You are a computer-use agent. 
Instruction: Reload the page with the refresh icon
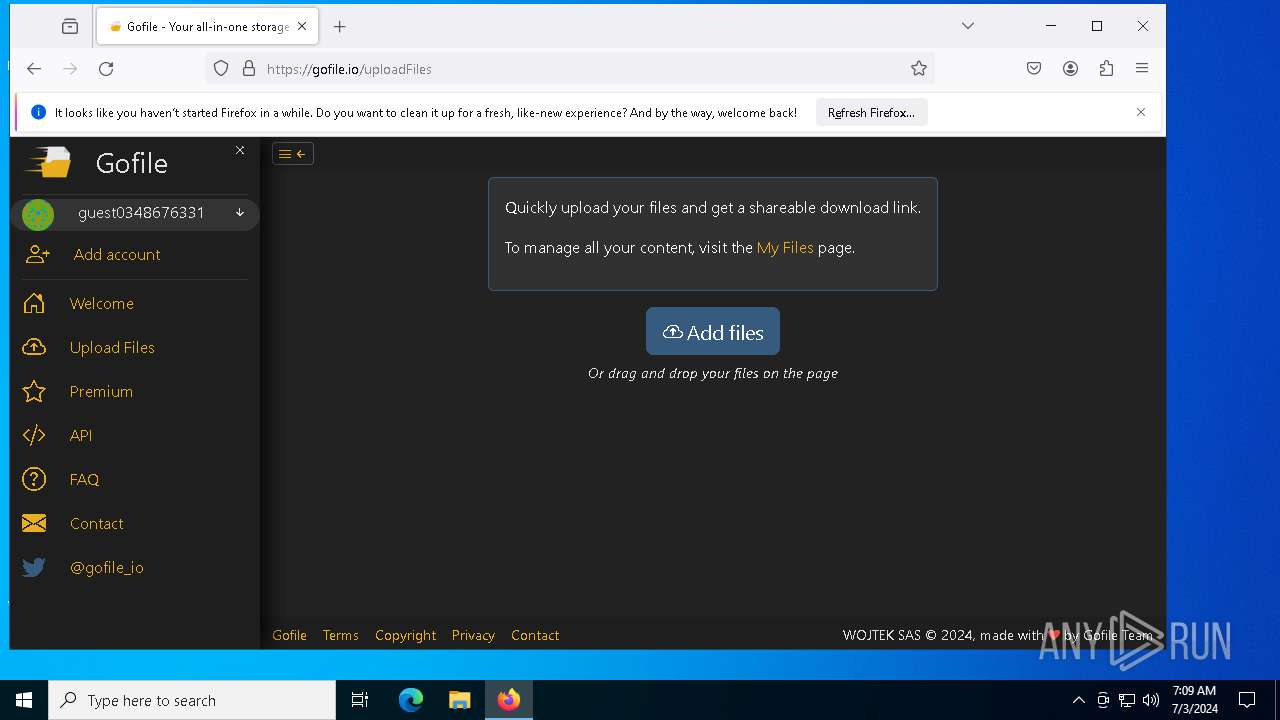(x=106, y=69)
